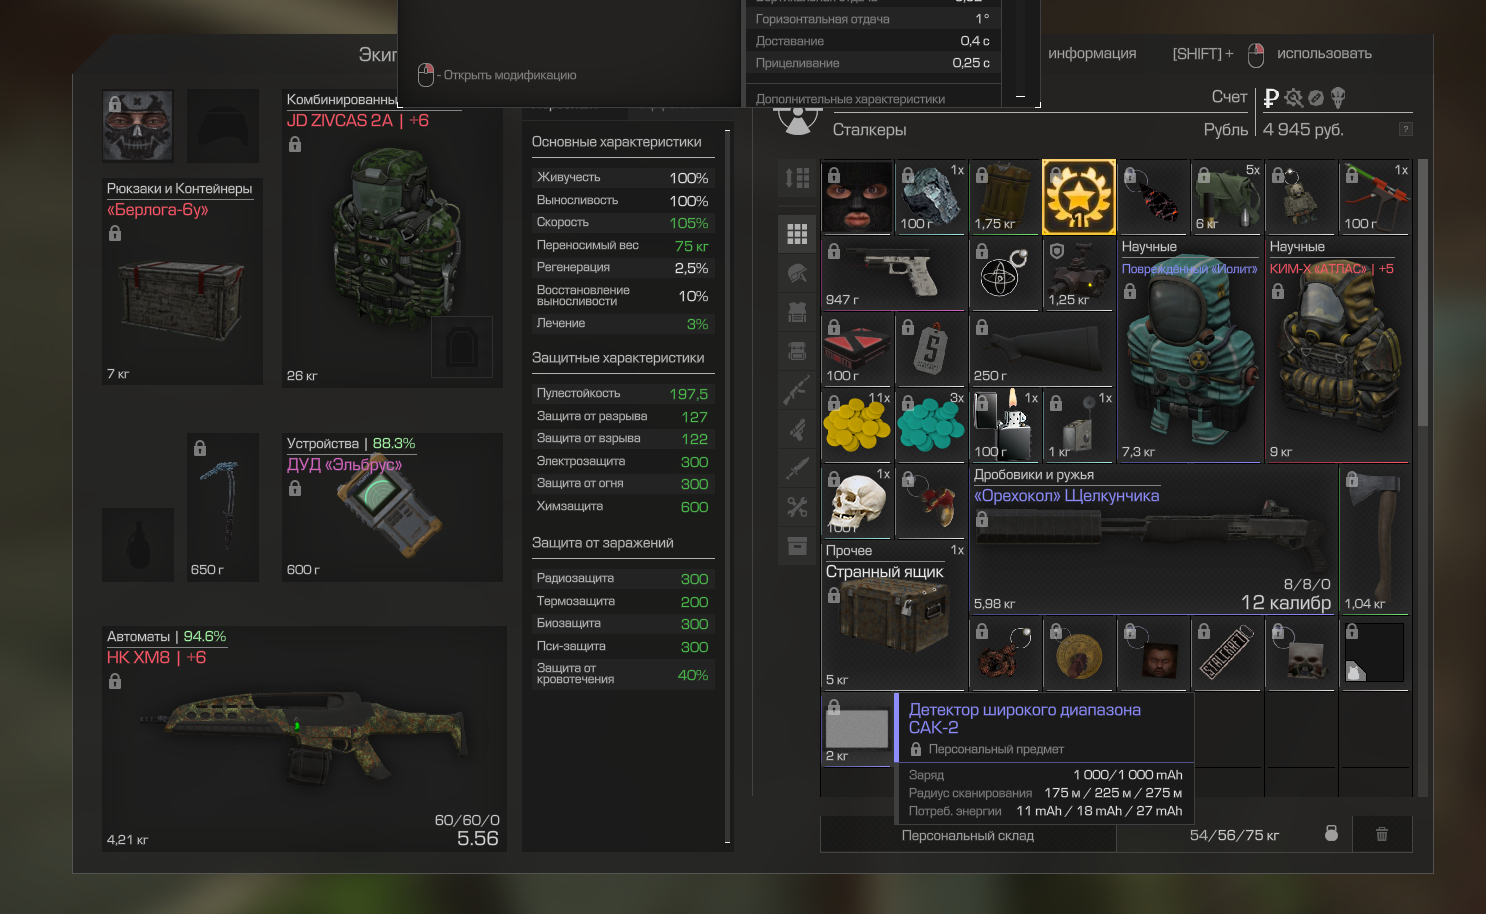1486x914 pixels.
Task: Select the skull currency icon
Action: pyautogui.click(x=1338, y=98)
